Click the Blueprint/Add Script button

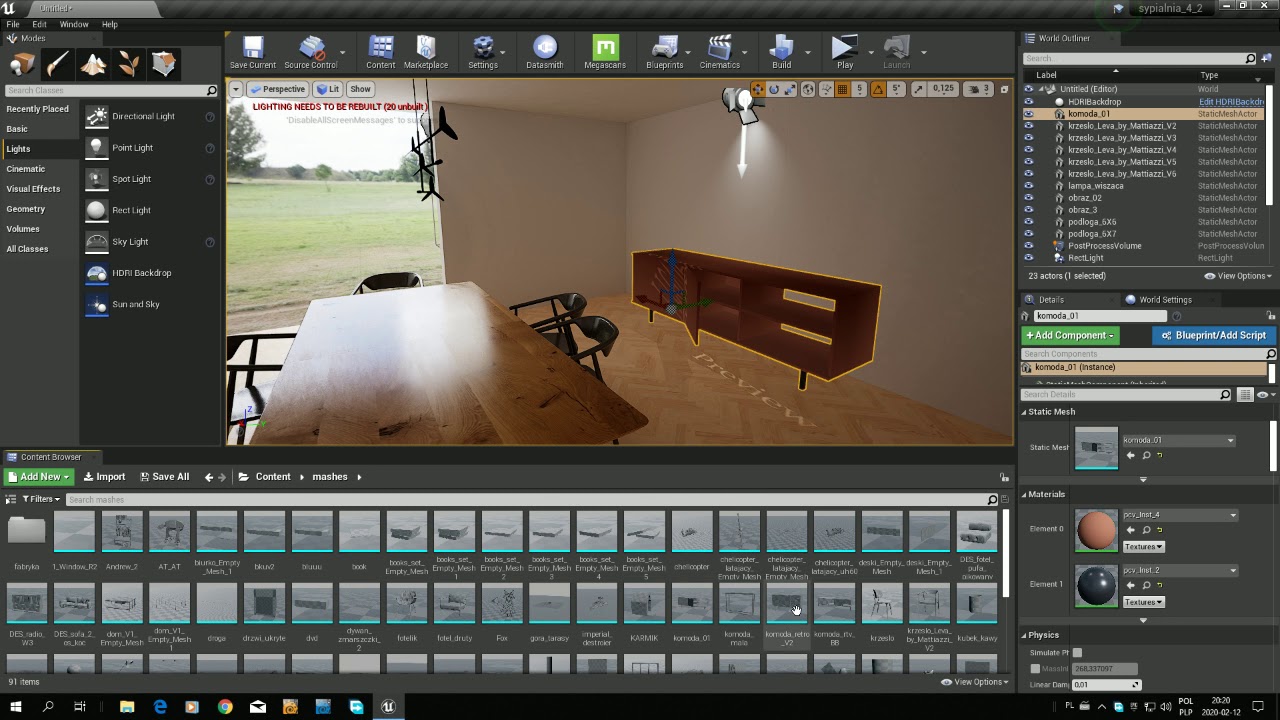point(1212,335)
